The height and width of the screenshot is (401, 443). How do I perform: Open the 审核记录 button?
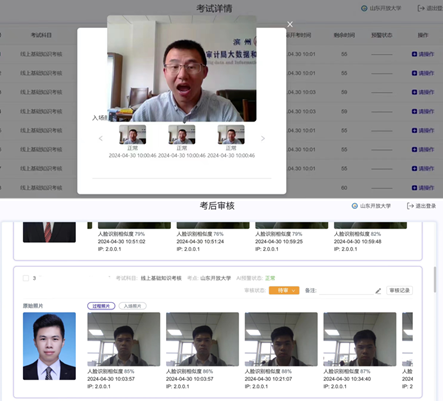(400, 290)
